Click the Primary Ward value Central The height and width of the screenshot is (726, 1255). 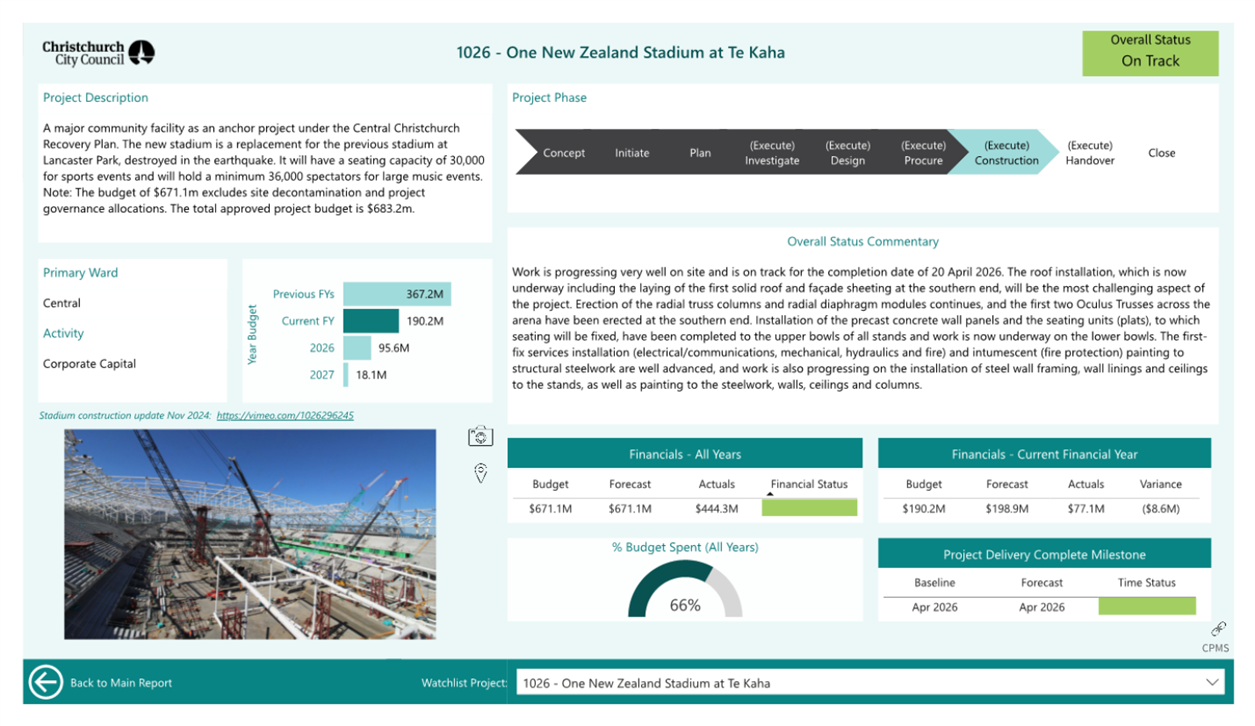click(x=62, y=303)
